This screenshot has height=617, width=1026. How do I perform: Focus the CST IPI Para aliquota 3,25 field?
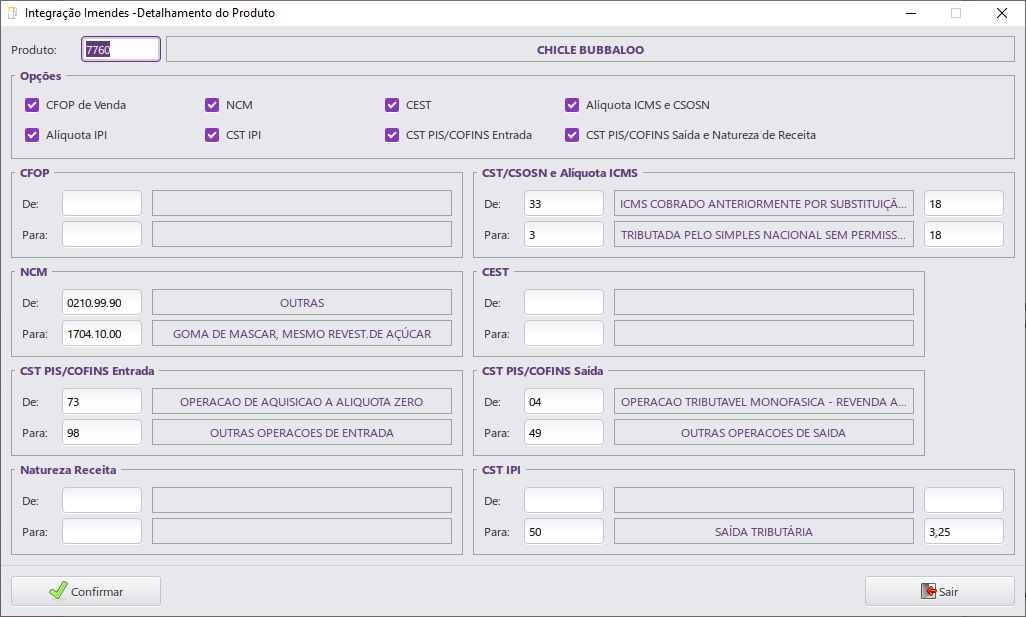pyautogui.click(x=963, y=532)
